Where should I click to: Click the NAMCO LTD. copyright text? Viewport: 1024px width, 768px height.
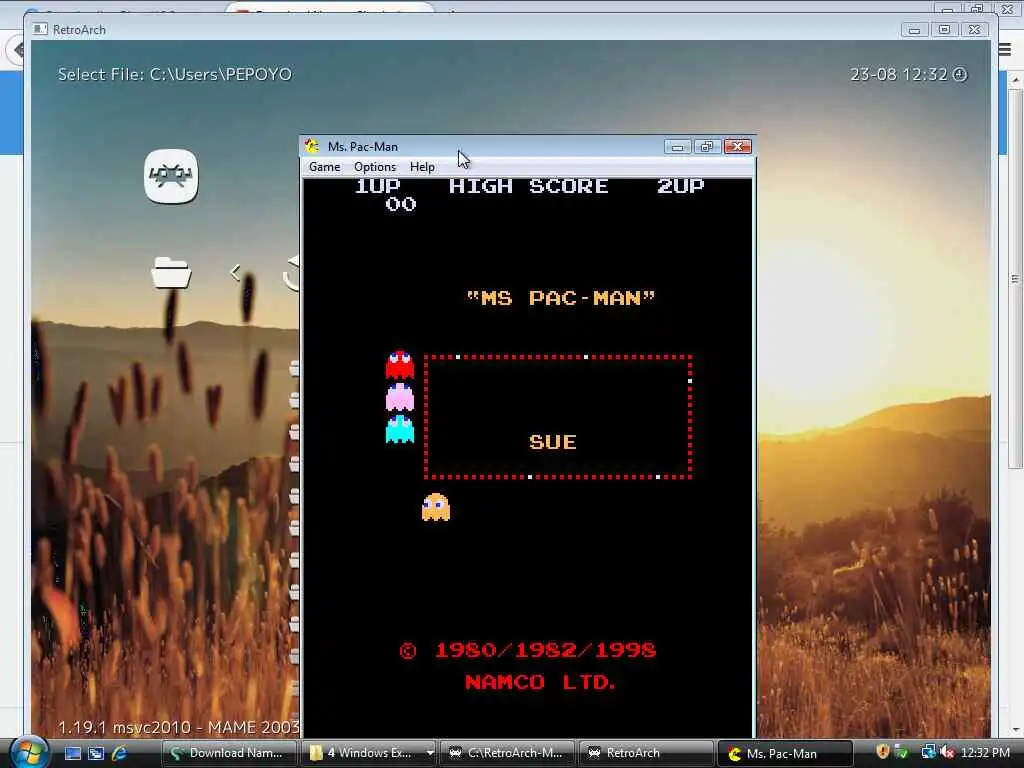pos(540,682)
